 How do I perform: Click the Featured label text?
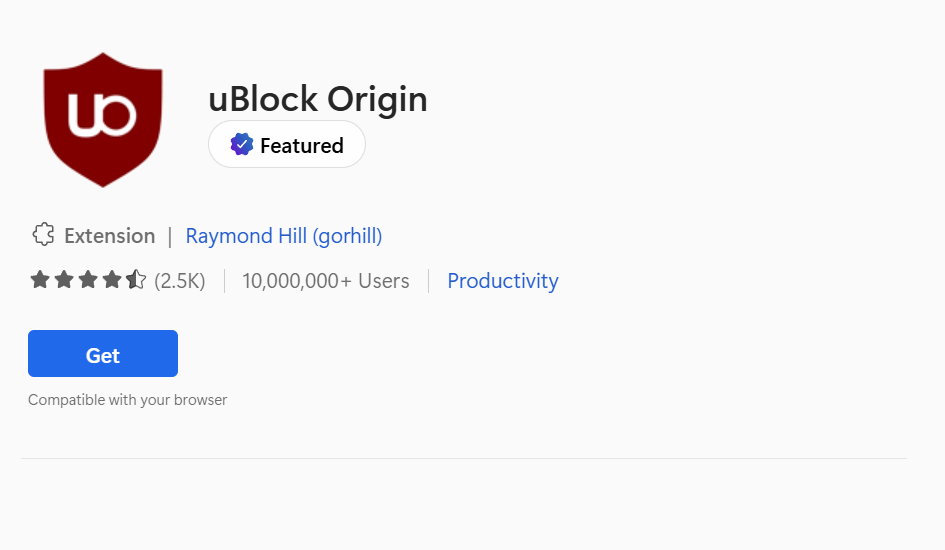tap(301, 146)
